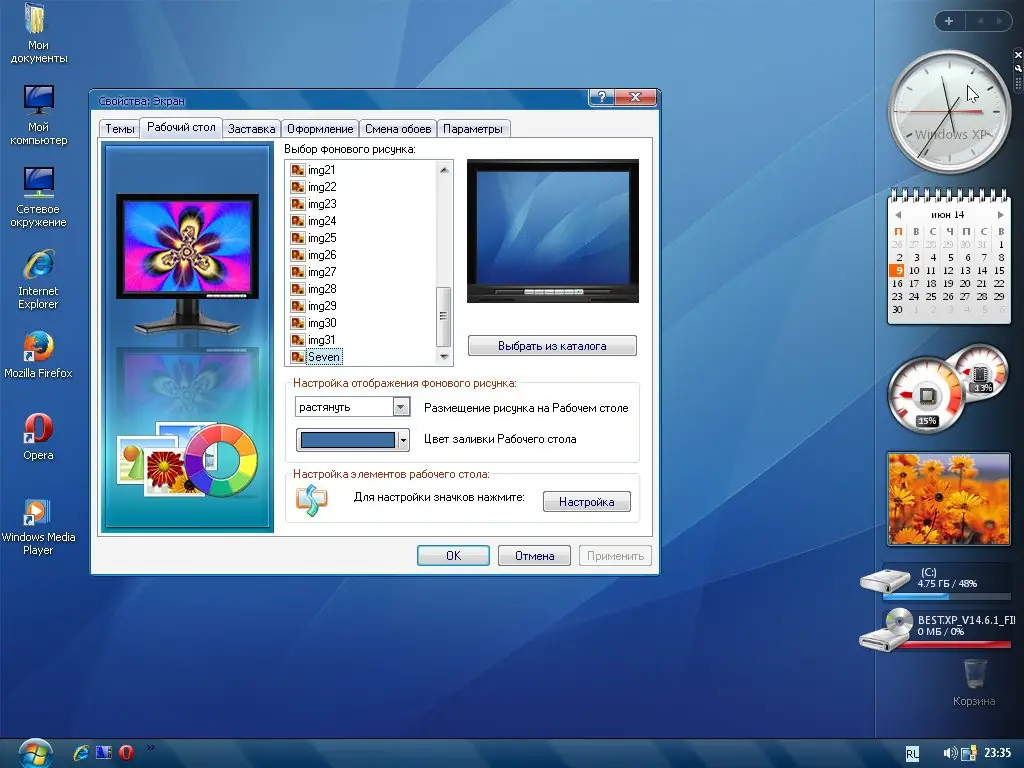Image resolution: width=1024 pixels, height=768 pixels.
Task: Switch to the Параметры tab
Action: pyautogui.click(x=473, y=129)
